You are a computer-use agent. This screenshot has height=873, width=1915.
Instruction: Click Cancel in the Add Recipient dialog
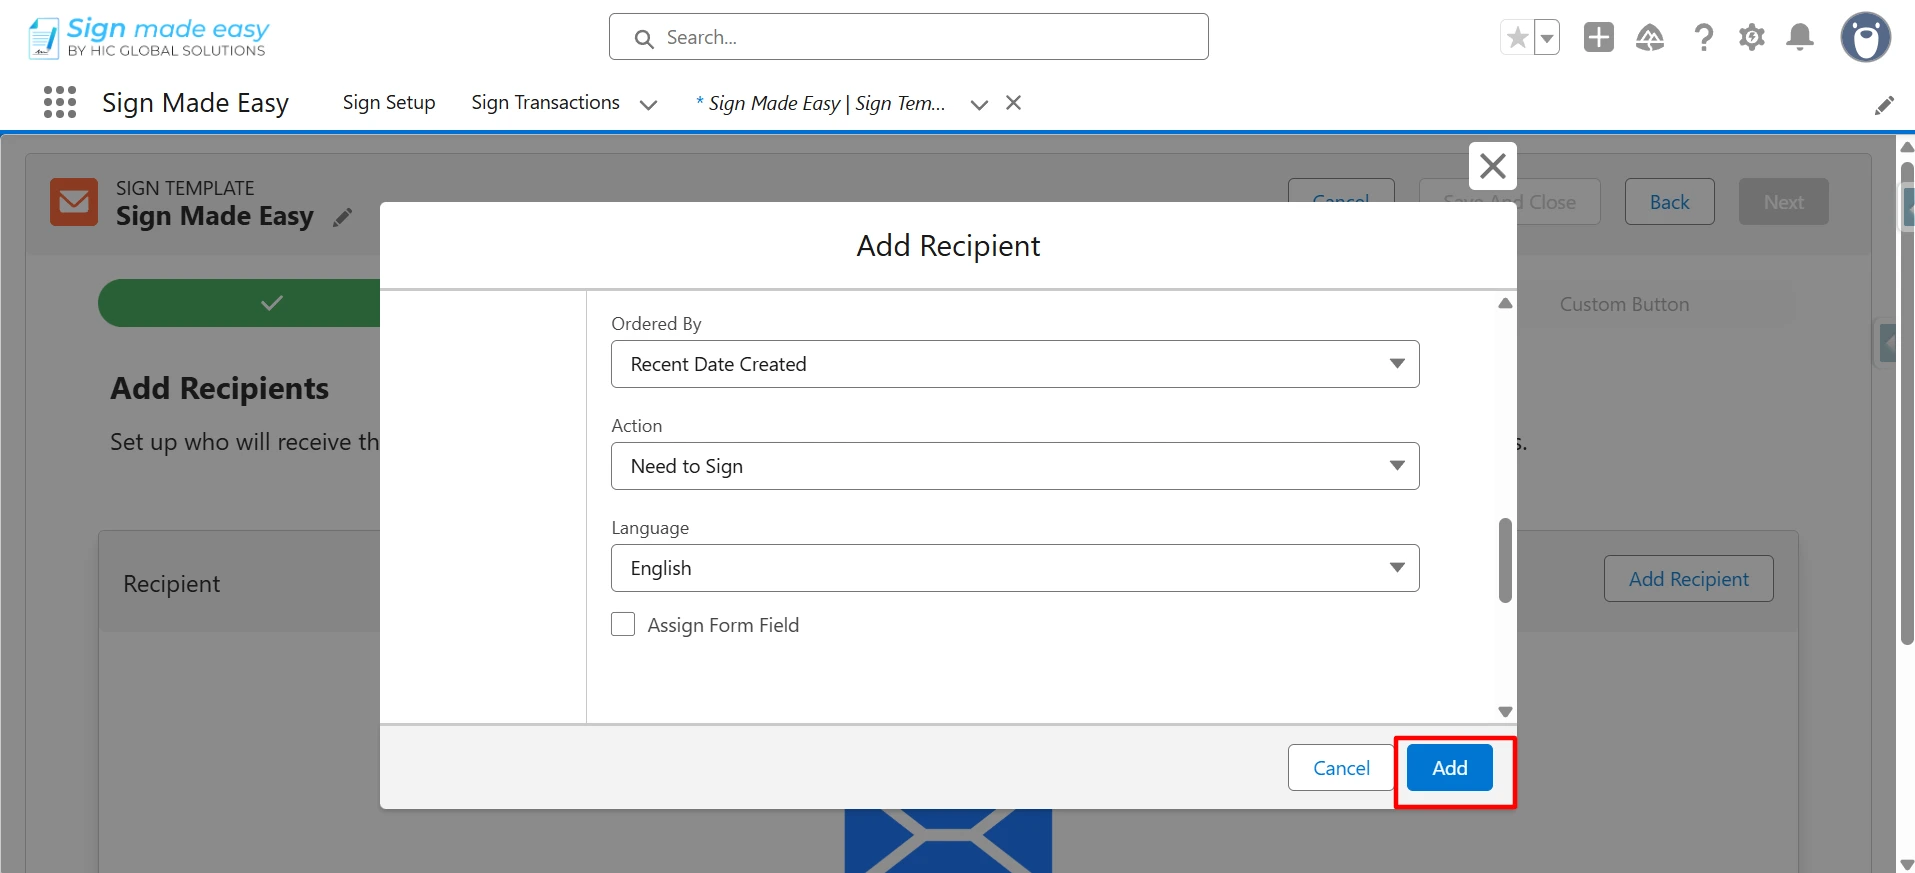[x=1341, y=768]
